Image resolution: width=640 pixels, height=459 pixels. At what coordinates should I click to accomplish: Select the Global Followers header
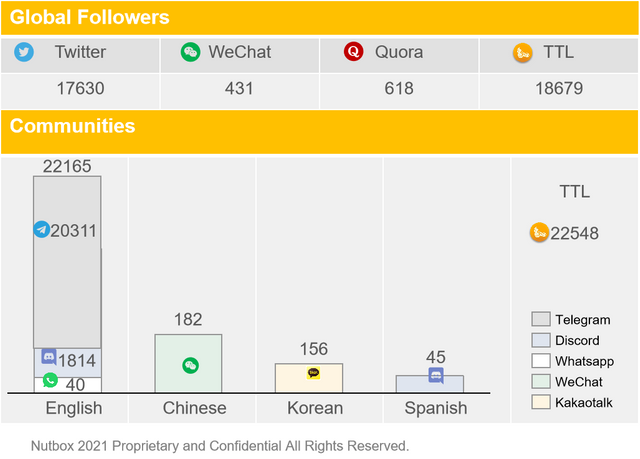(90, 17)
